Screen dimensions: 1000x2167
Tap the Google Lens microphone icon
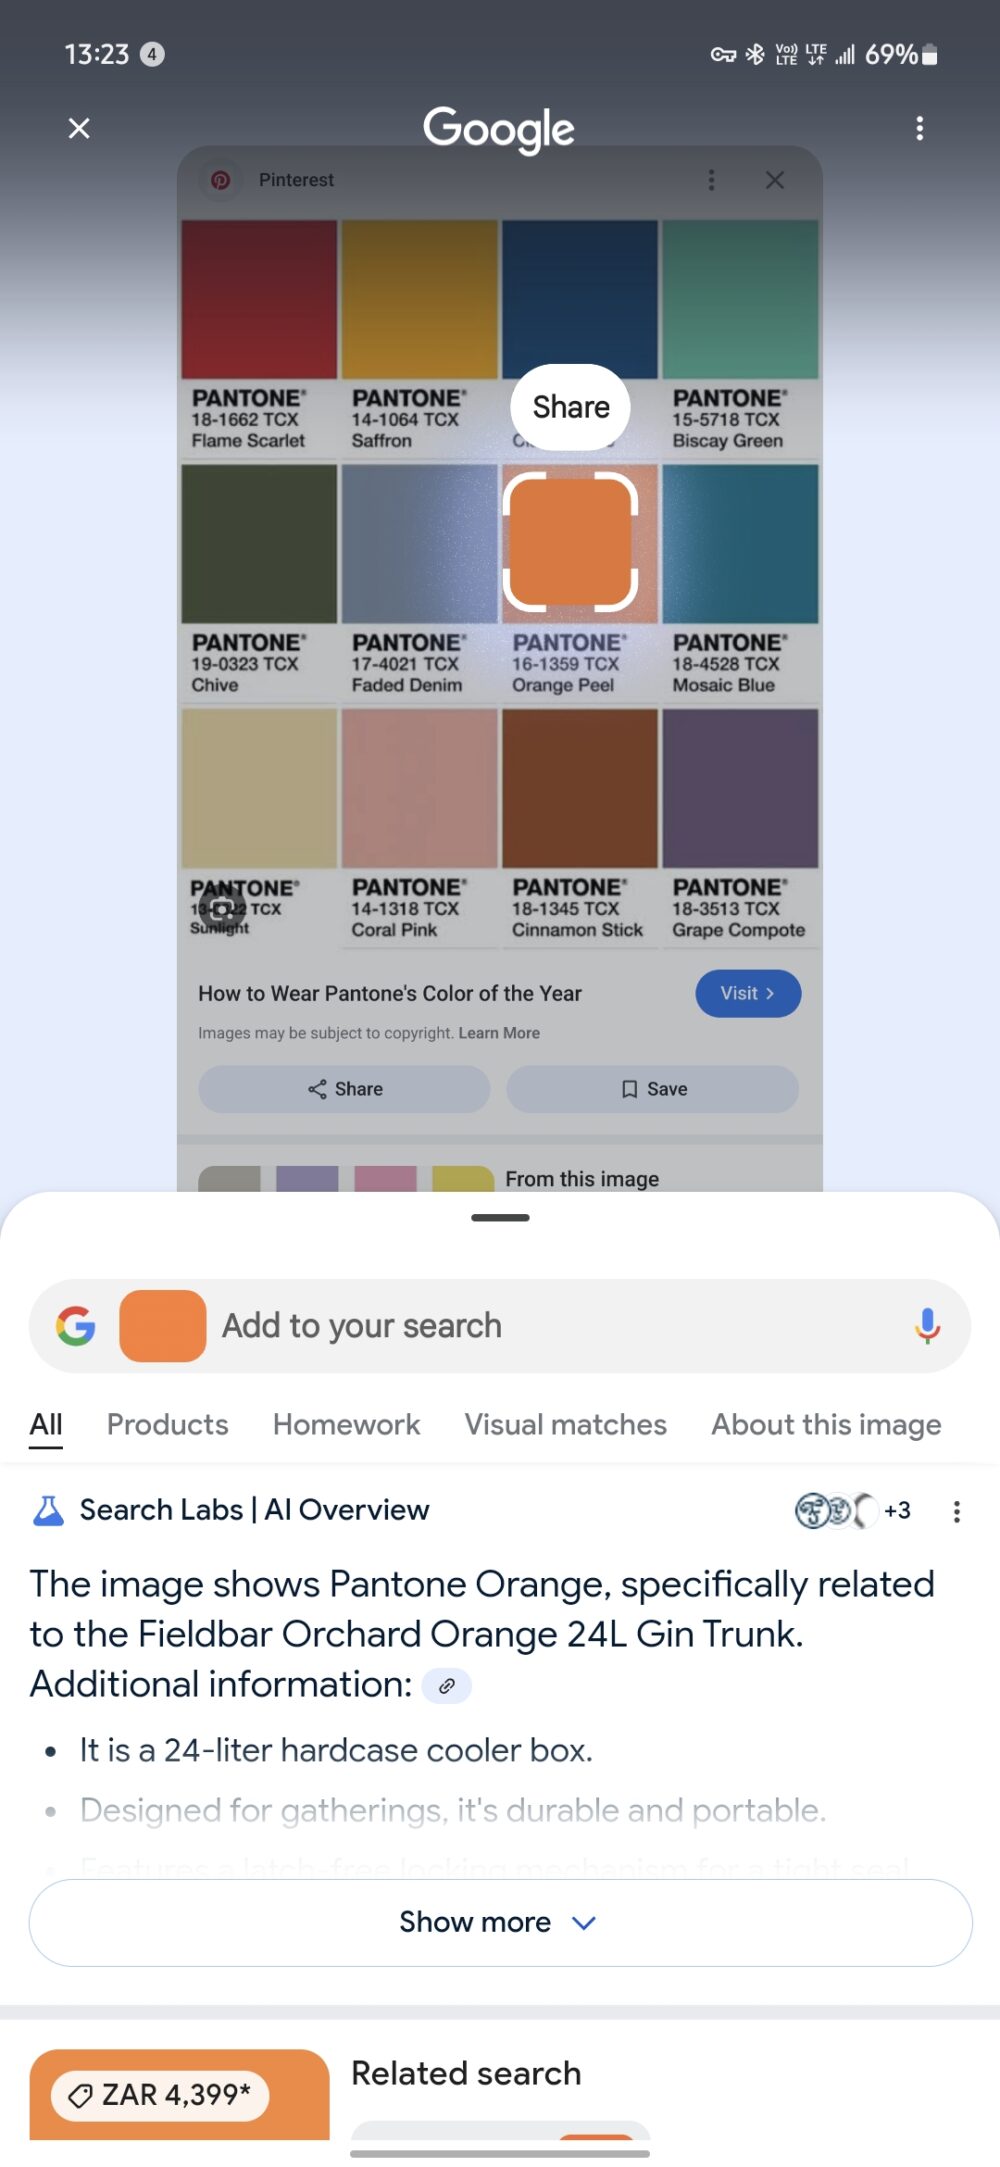click(928, 1325)
